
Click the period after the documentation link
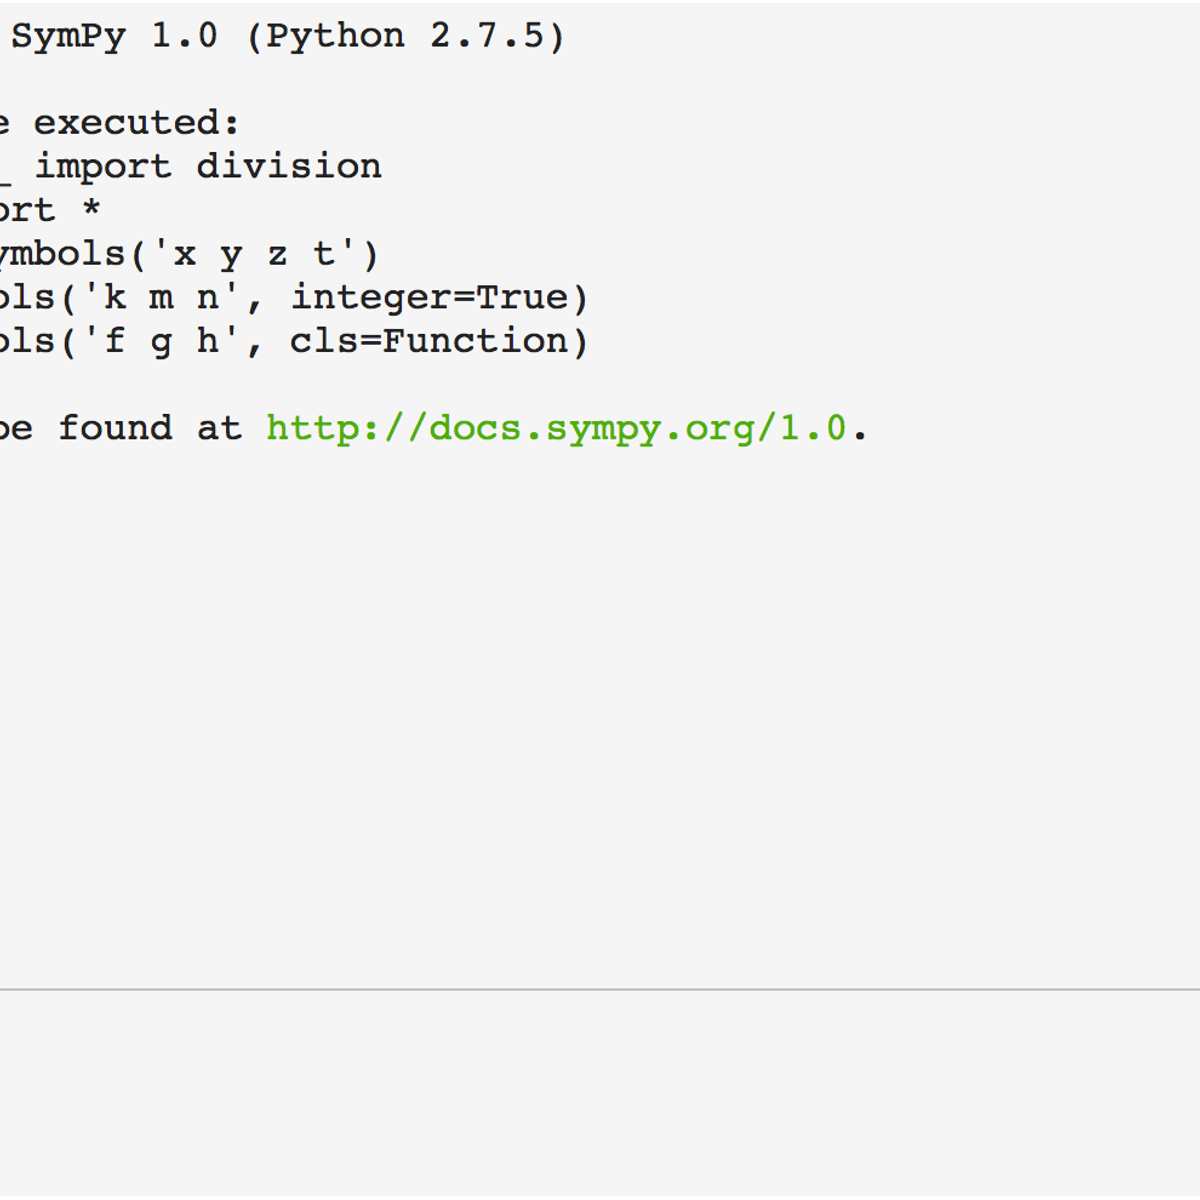point(861,431)
